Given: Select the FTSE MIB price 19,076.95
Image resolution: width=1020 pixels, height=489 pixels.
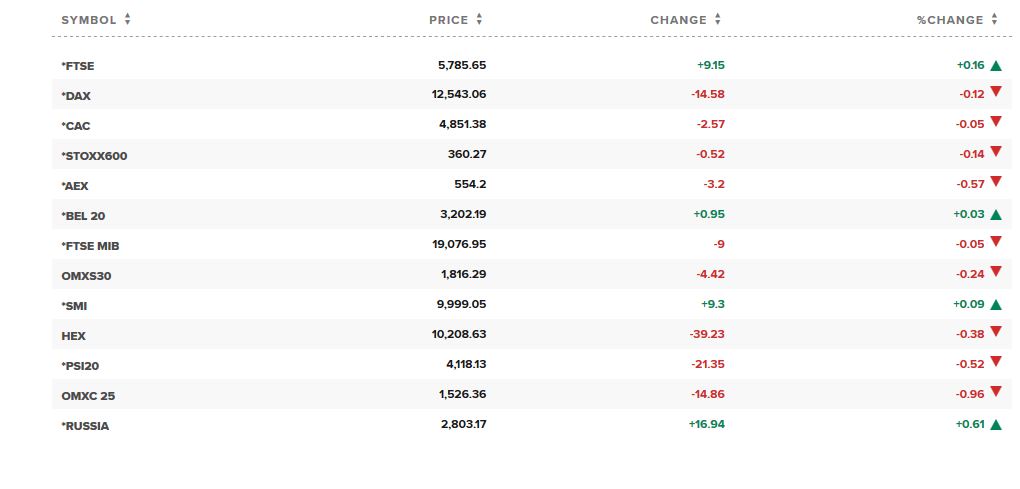Looking at the screenshot, I should [x=459, y=244].
